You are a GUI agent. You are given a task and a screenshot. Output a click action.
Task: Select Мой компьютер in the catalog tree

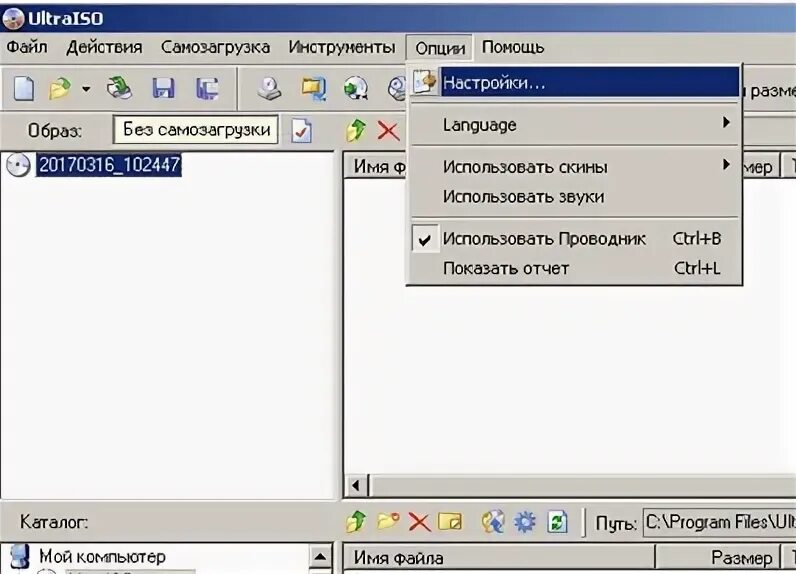point(102,556)
